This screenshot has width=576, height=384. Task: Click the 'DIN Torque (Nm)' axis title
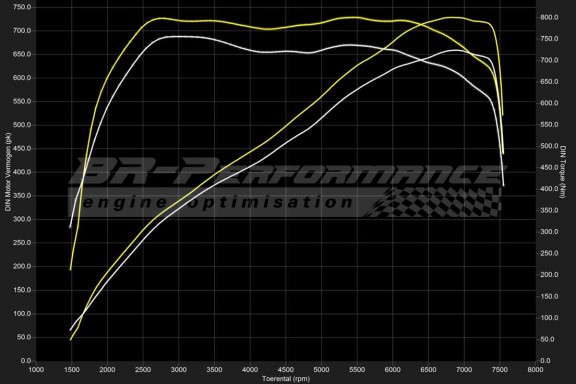tap(563, 172)
